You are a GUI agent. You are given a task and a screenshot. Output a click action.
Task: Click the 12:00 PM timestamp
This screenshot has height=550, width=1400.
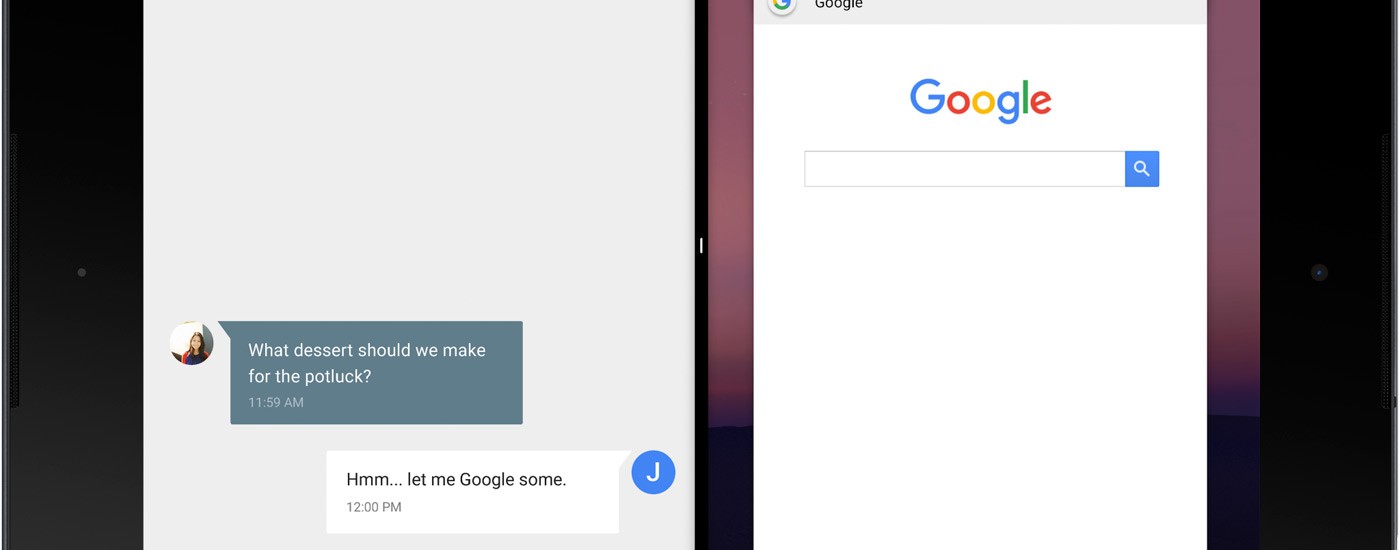click(374, 507)
